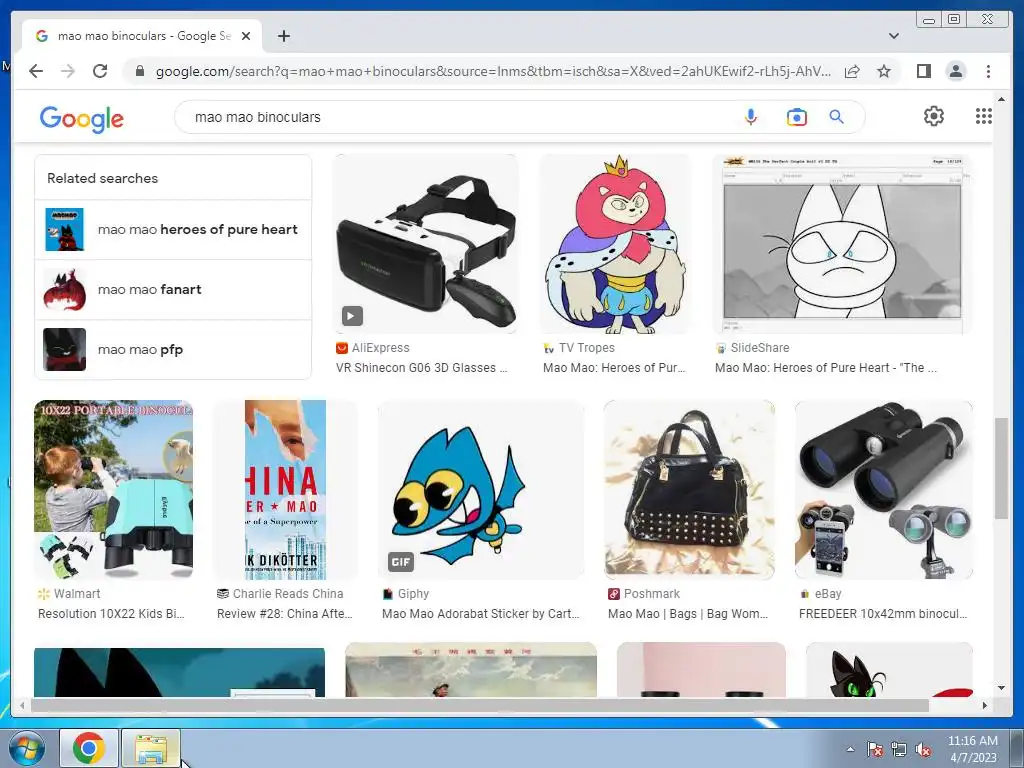Viewport: 1024px width, 768px height.
Task: Open the TV Tropes pink lion king image
Action: [x=615, y=244]
